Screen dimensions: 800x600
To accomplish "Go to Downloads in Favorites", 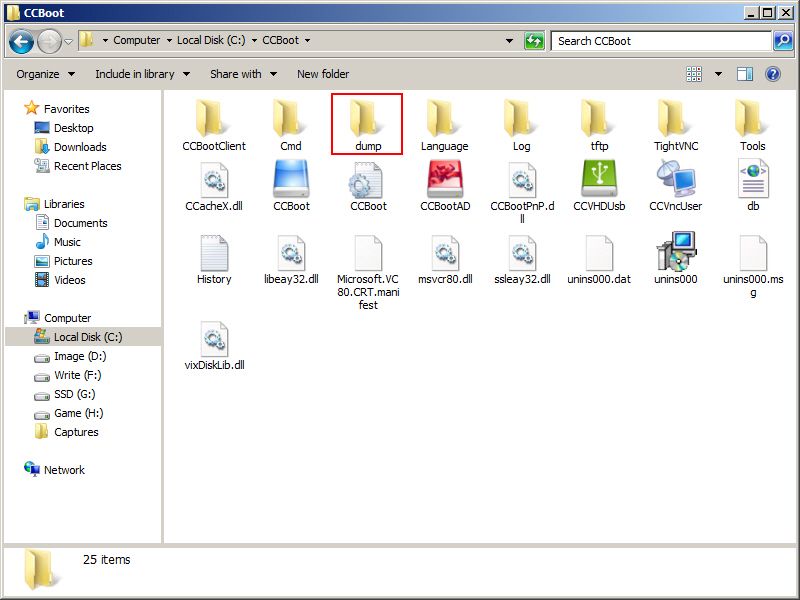I will (70, 147).
